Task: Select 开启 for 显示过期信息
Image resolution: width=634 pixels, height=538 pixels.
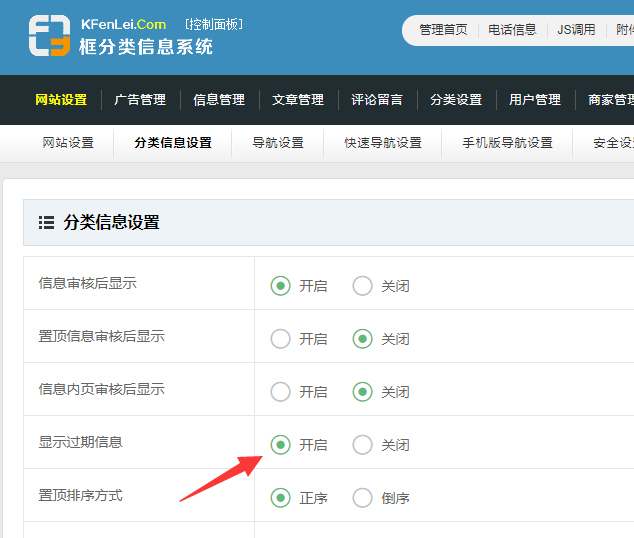Action: (281, 445)
